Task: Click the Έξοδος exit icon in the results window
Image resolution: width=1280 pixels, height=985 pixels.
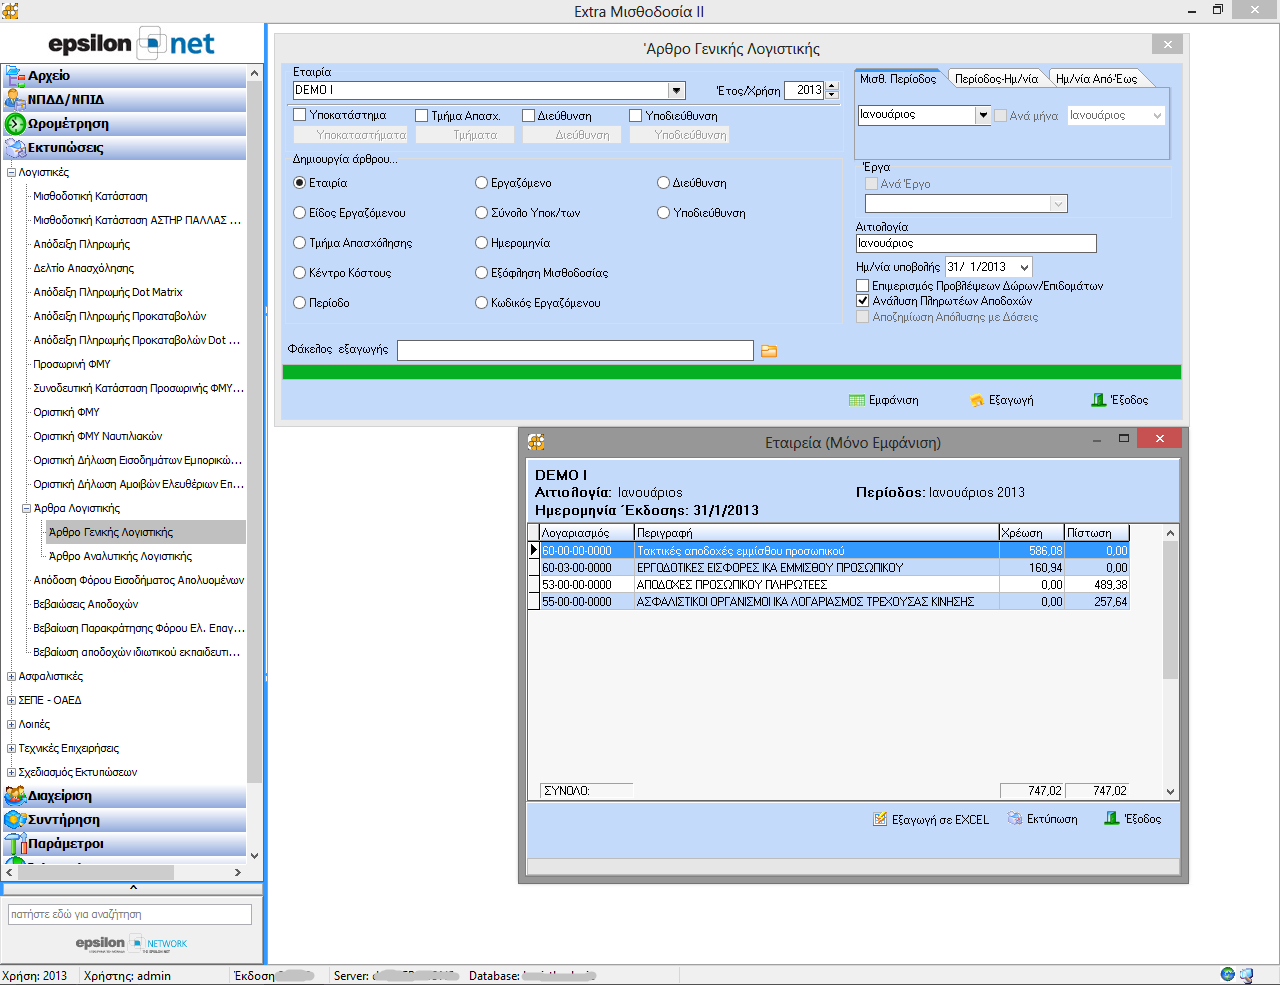Action: 1111,819
